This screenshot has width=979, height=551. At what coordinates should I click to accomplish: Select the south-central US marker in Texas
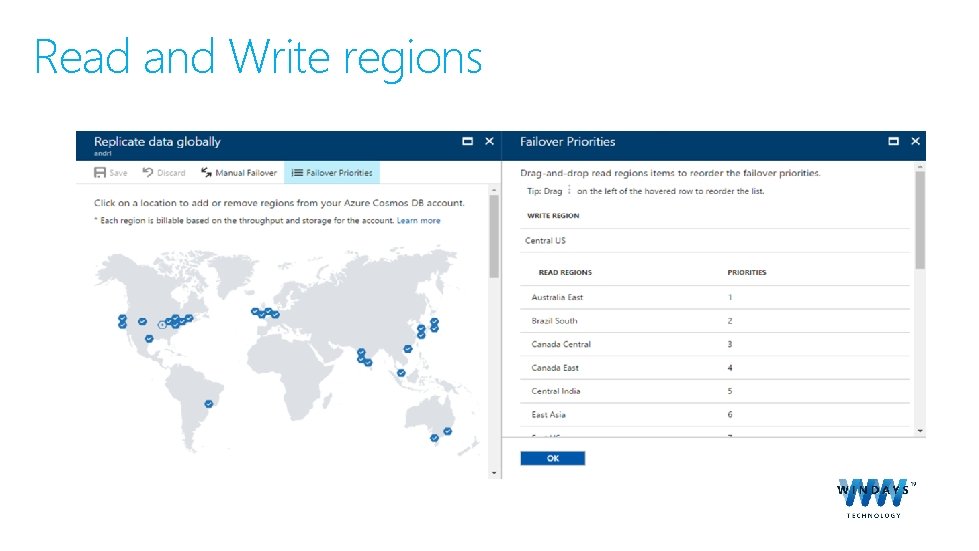click(149, 339)
